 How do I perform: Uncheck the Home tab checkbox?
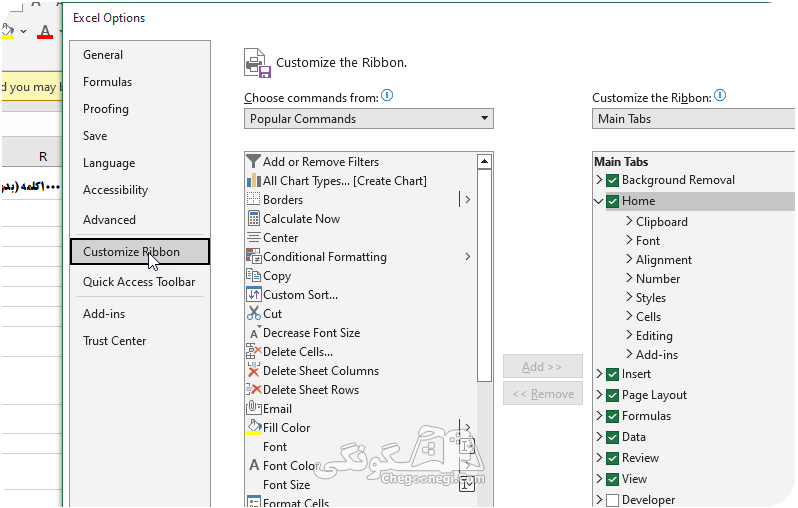[613, 201]
